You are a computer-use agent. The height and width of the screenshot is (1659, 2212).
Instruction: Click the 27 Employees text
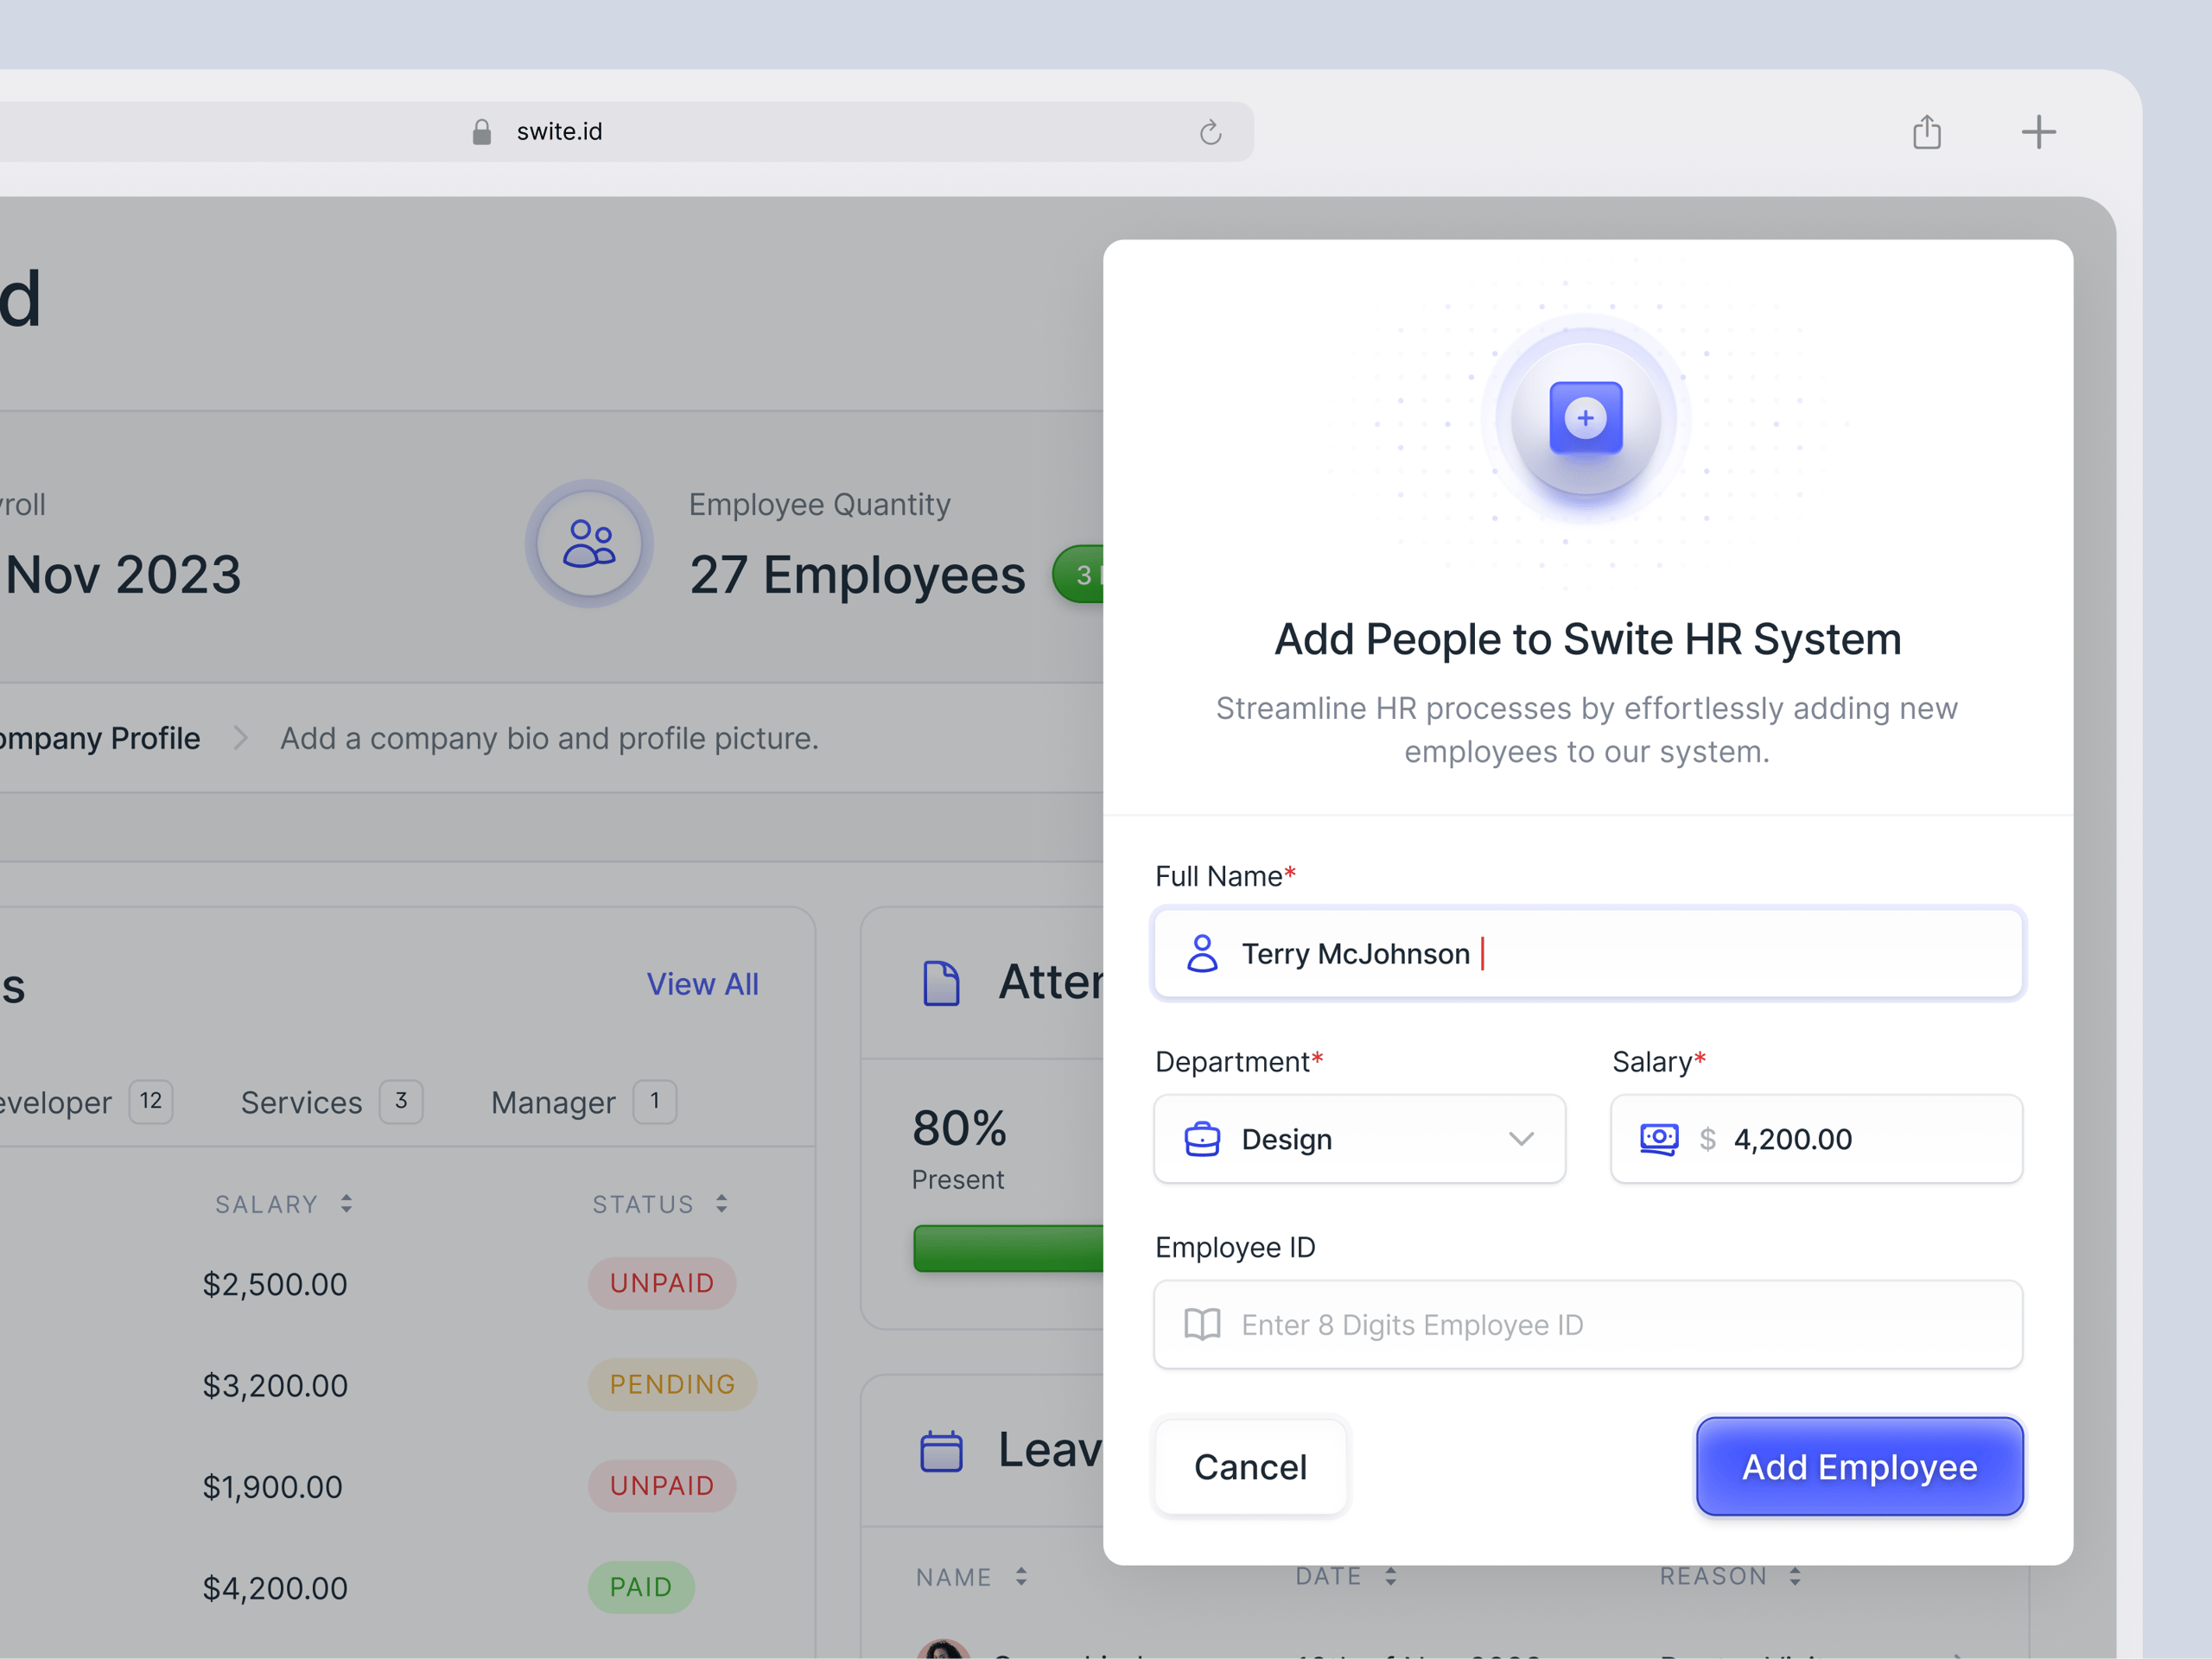[857, 575]
